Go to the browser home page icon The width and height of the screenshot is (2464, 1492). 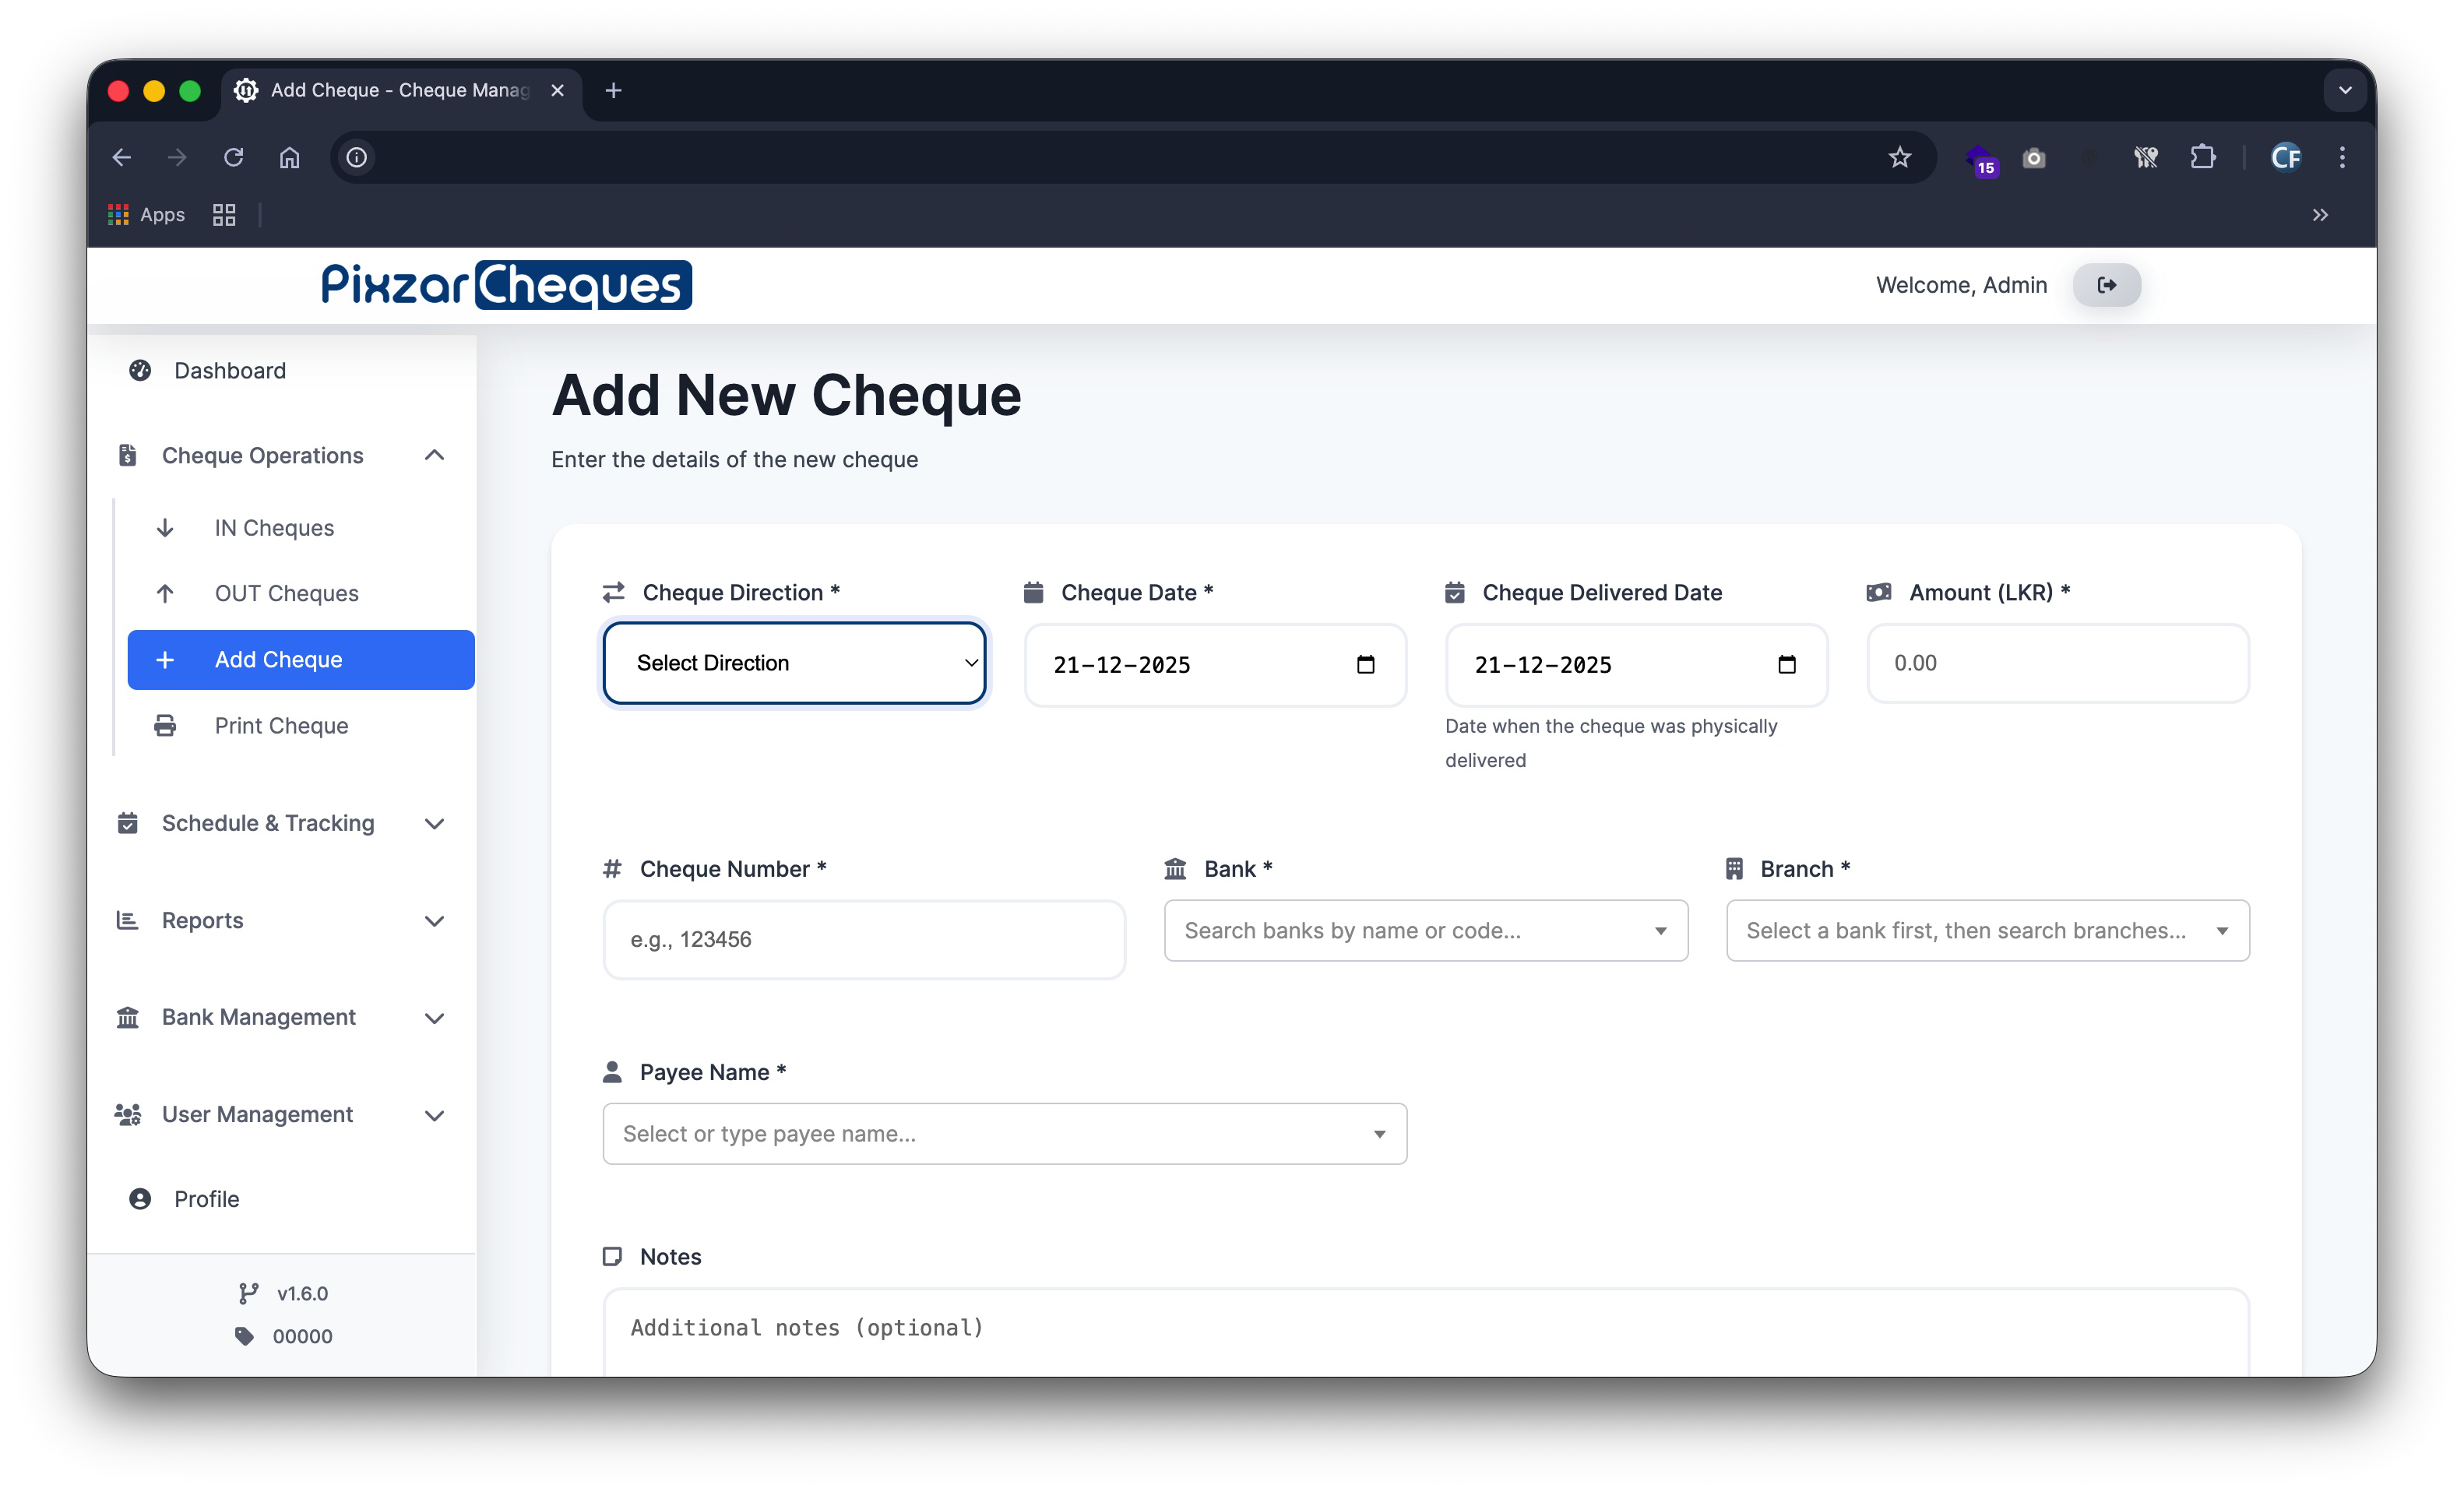(289, 157)
